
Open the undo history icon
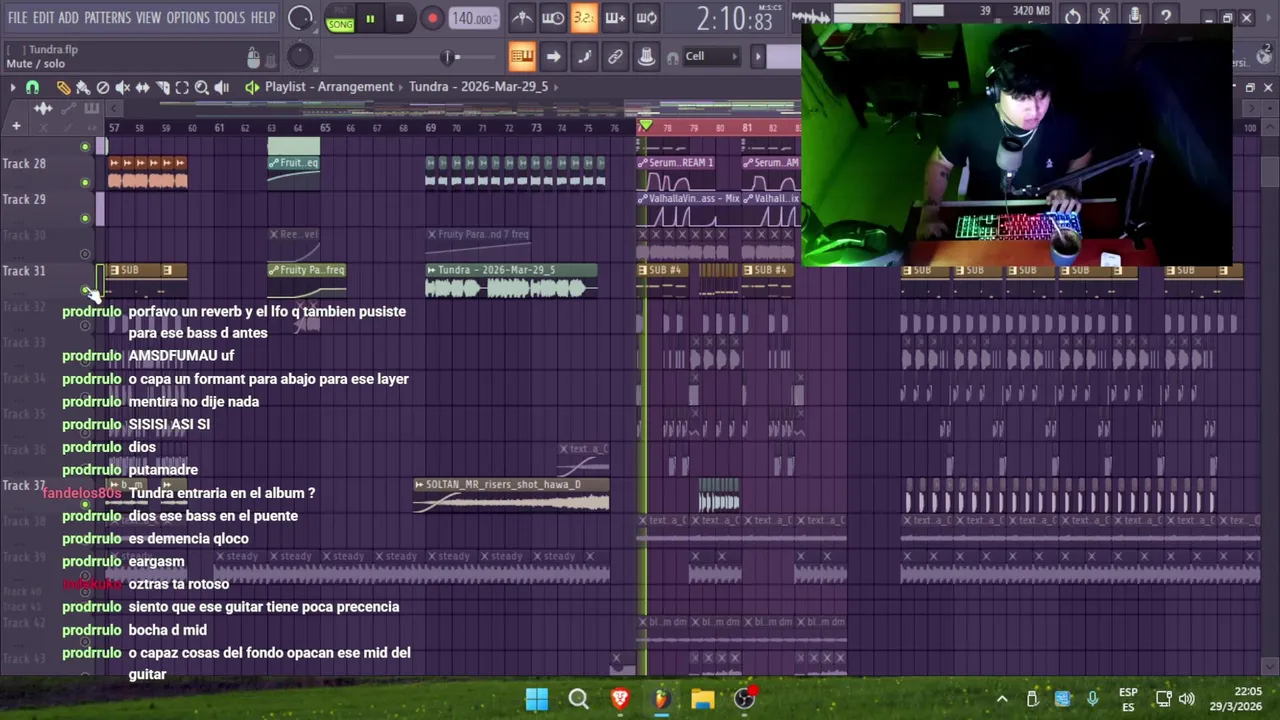click(1073, 17)
